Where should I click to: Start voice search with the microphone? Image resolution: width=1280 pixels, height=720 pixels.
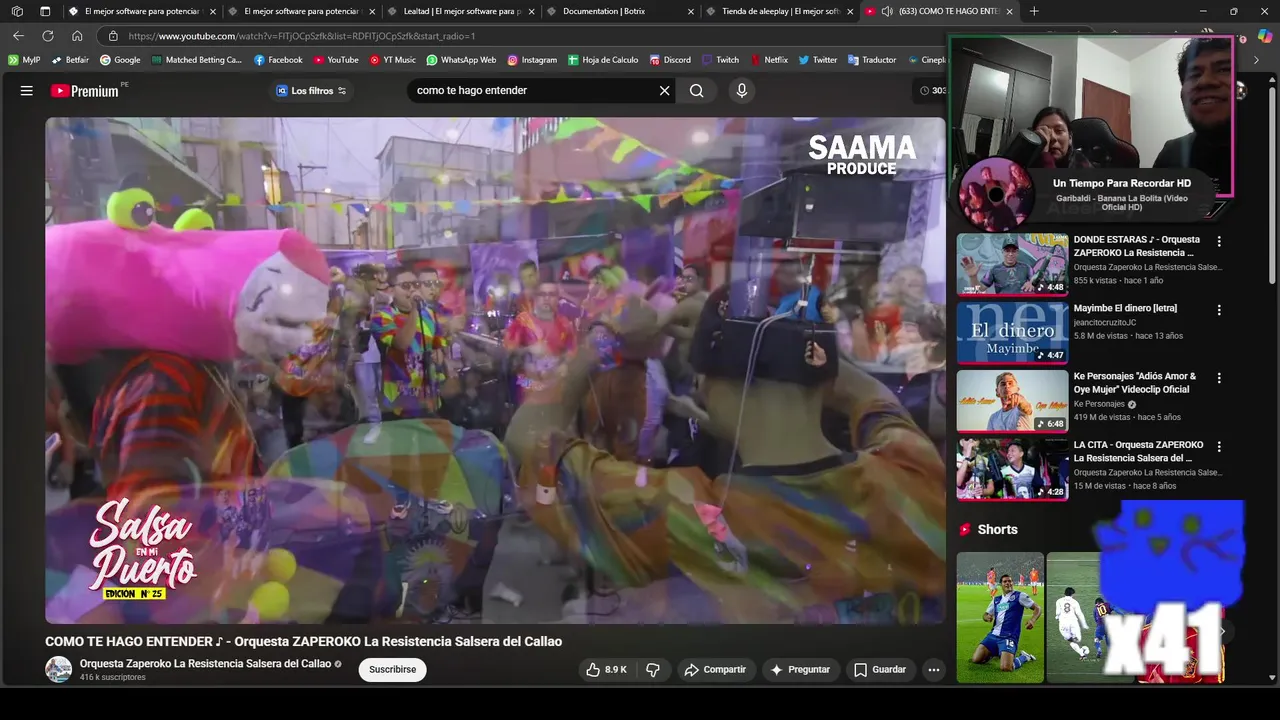coord(741,90)
